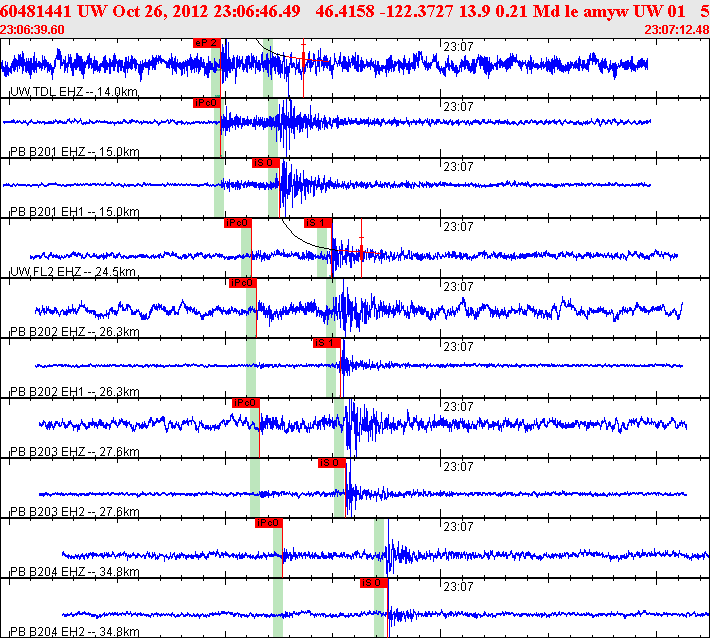
Task: Click the 23:07 minute label on B203 EH2
Action: coord(458,467)
